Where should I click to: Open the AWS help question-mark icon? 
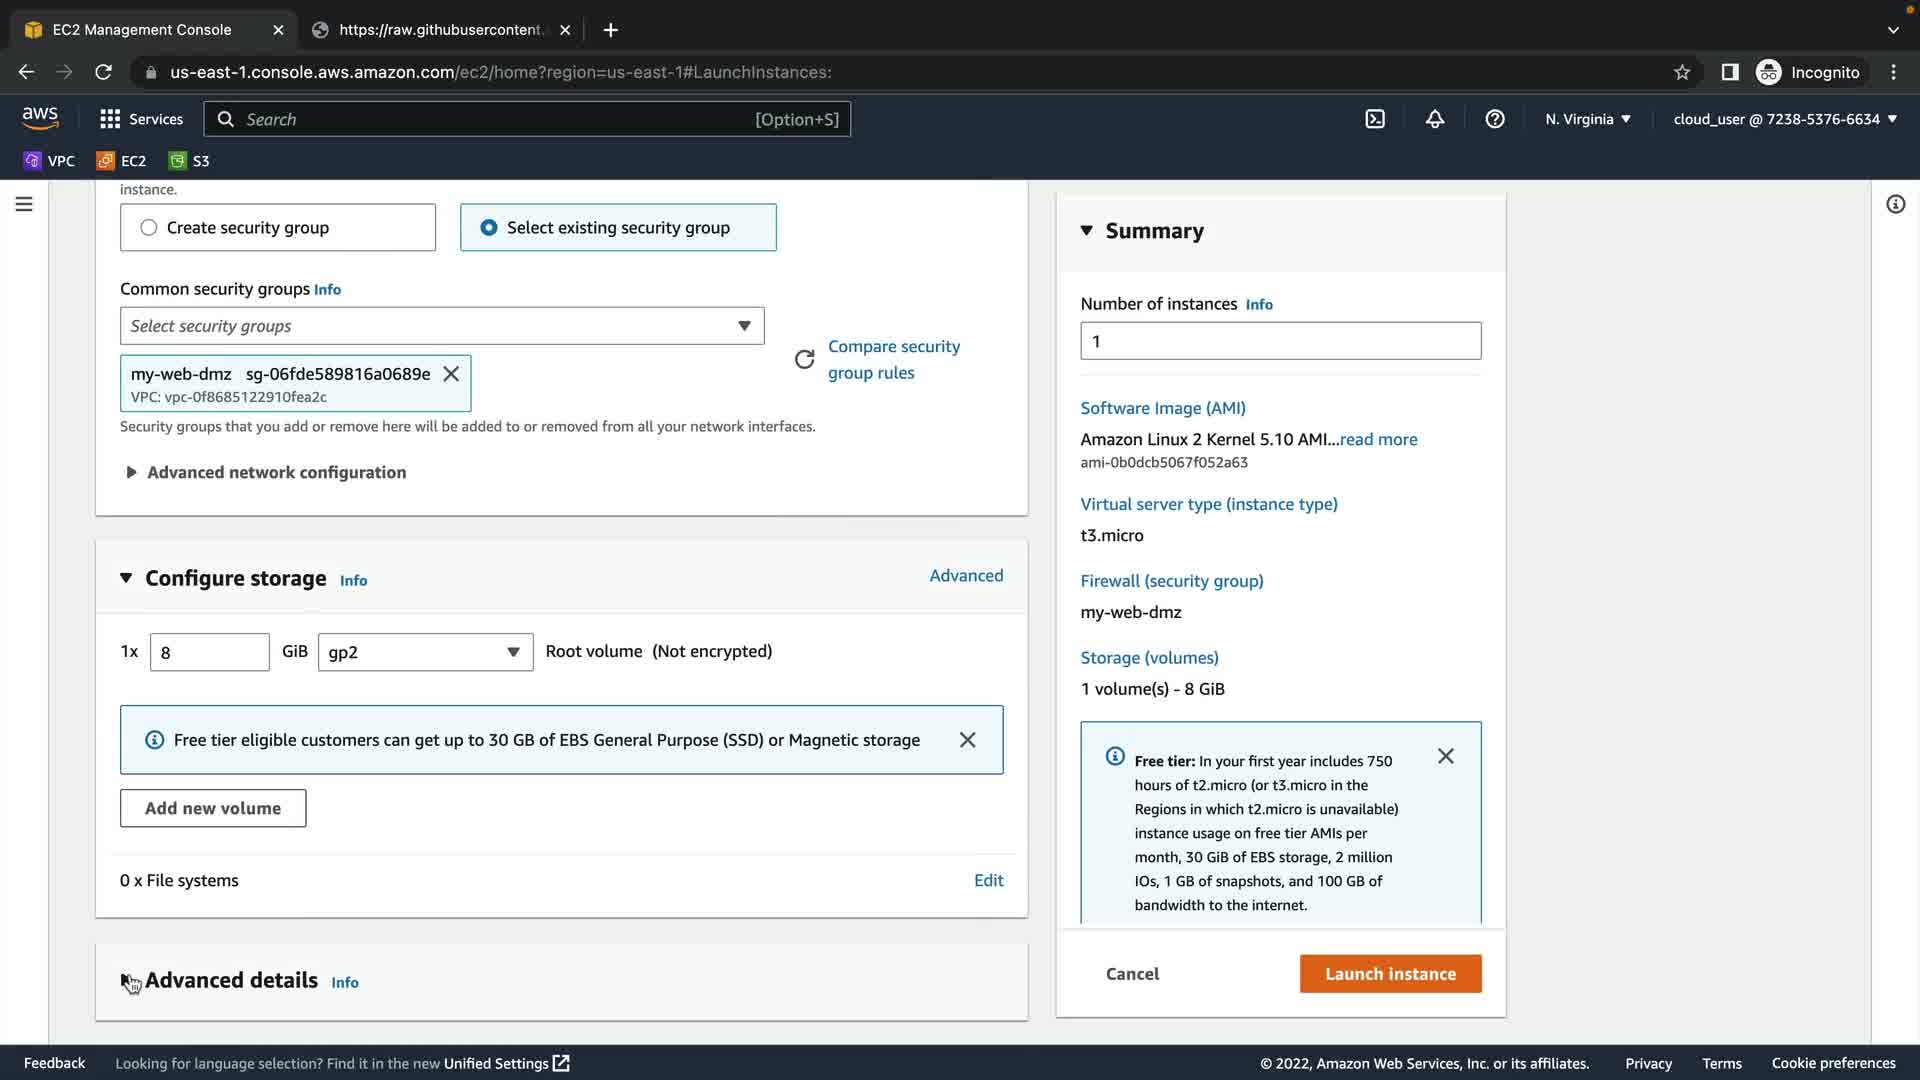[x=1495, y=119]
